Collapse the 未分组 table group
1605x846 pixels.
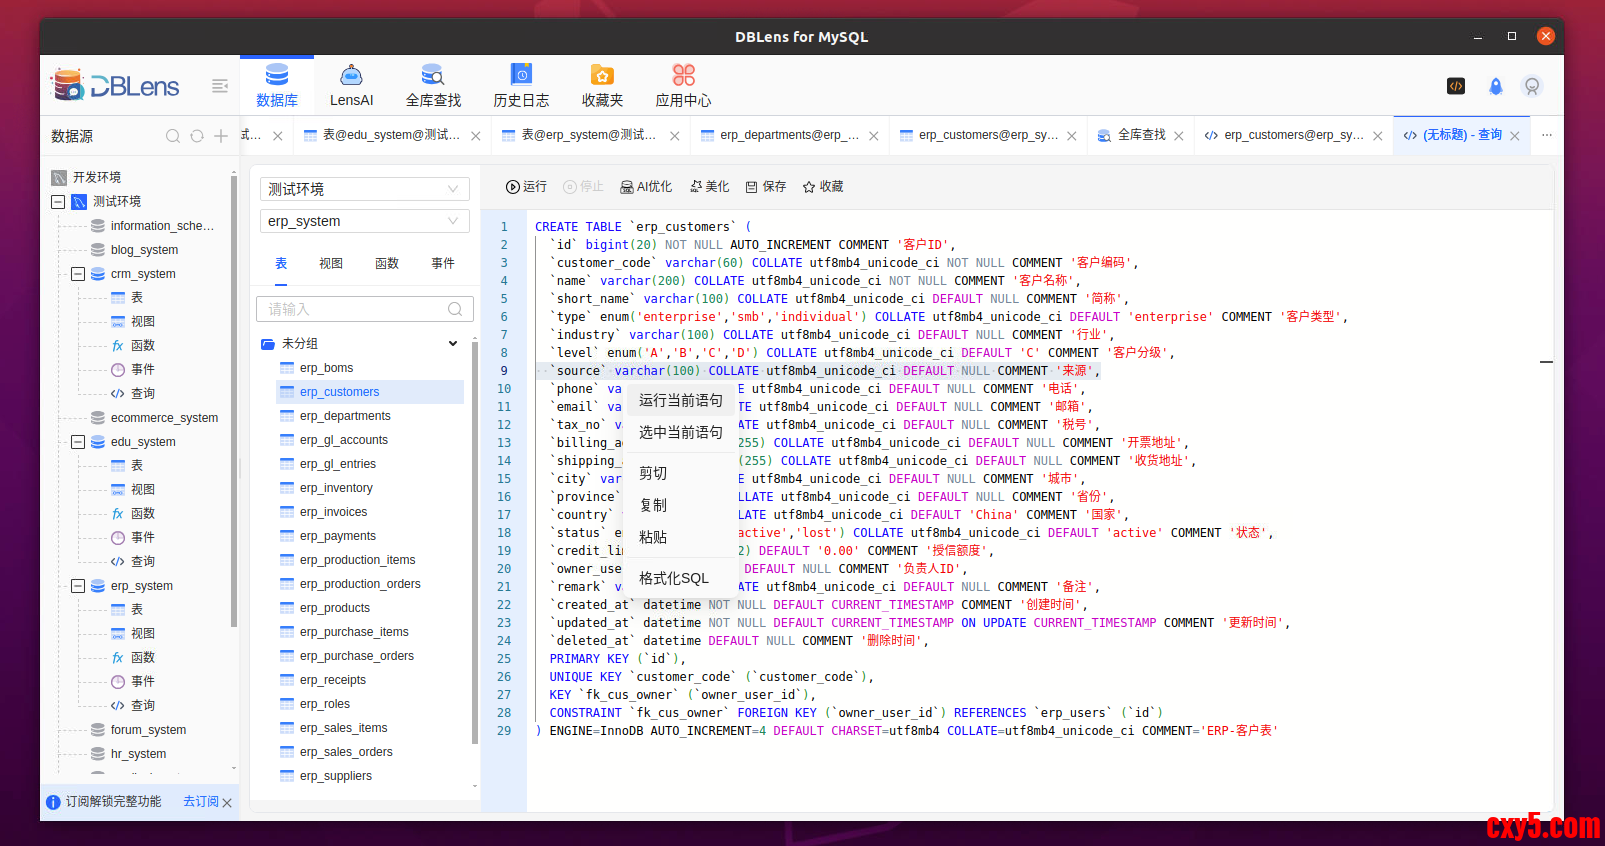[452, 344]
